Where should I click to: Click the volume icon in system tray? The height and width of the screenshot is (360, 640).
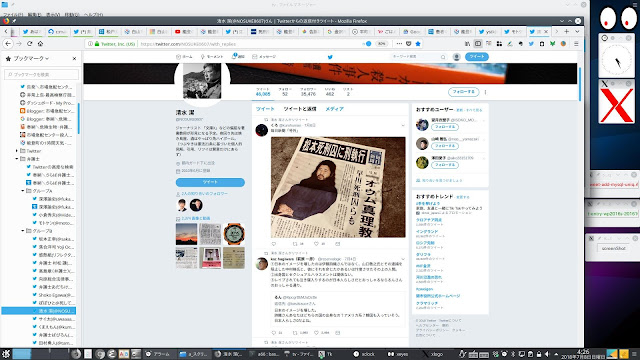point(547,354)
